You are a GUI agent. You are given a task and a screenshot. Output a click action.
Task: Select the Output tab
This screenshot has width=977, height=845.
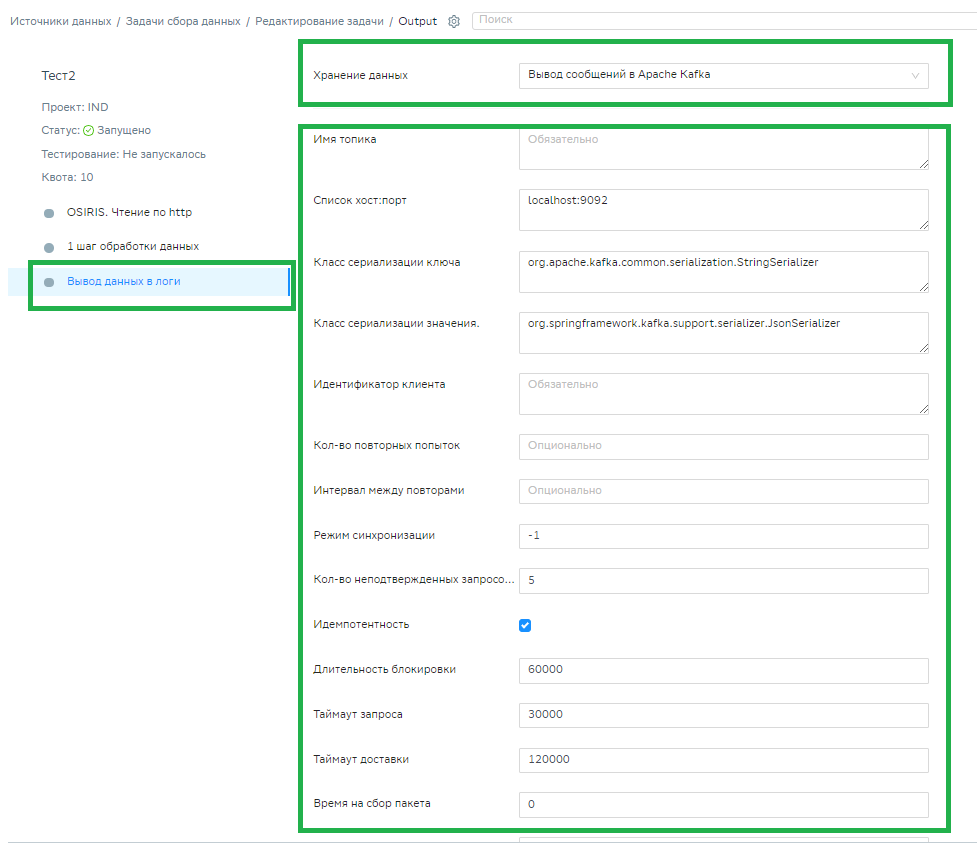[x=419, y=20]
